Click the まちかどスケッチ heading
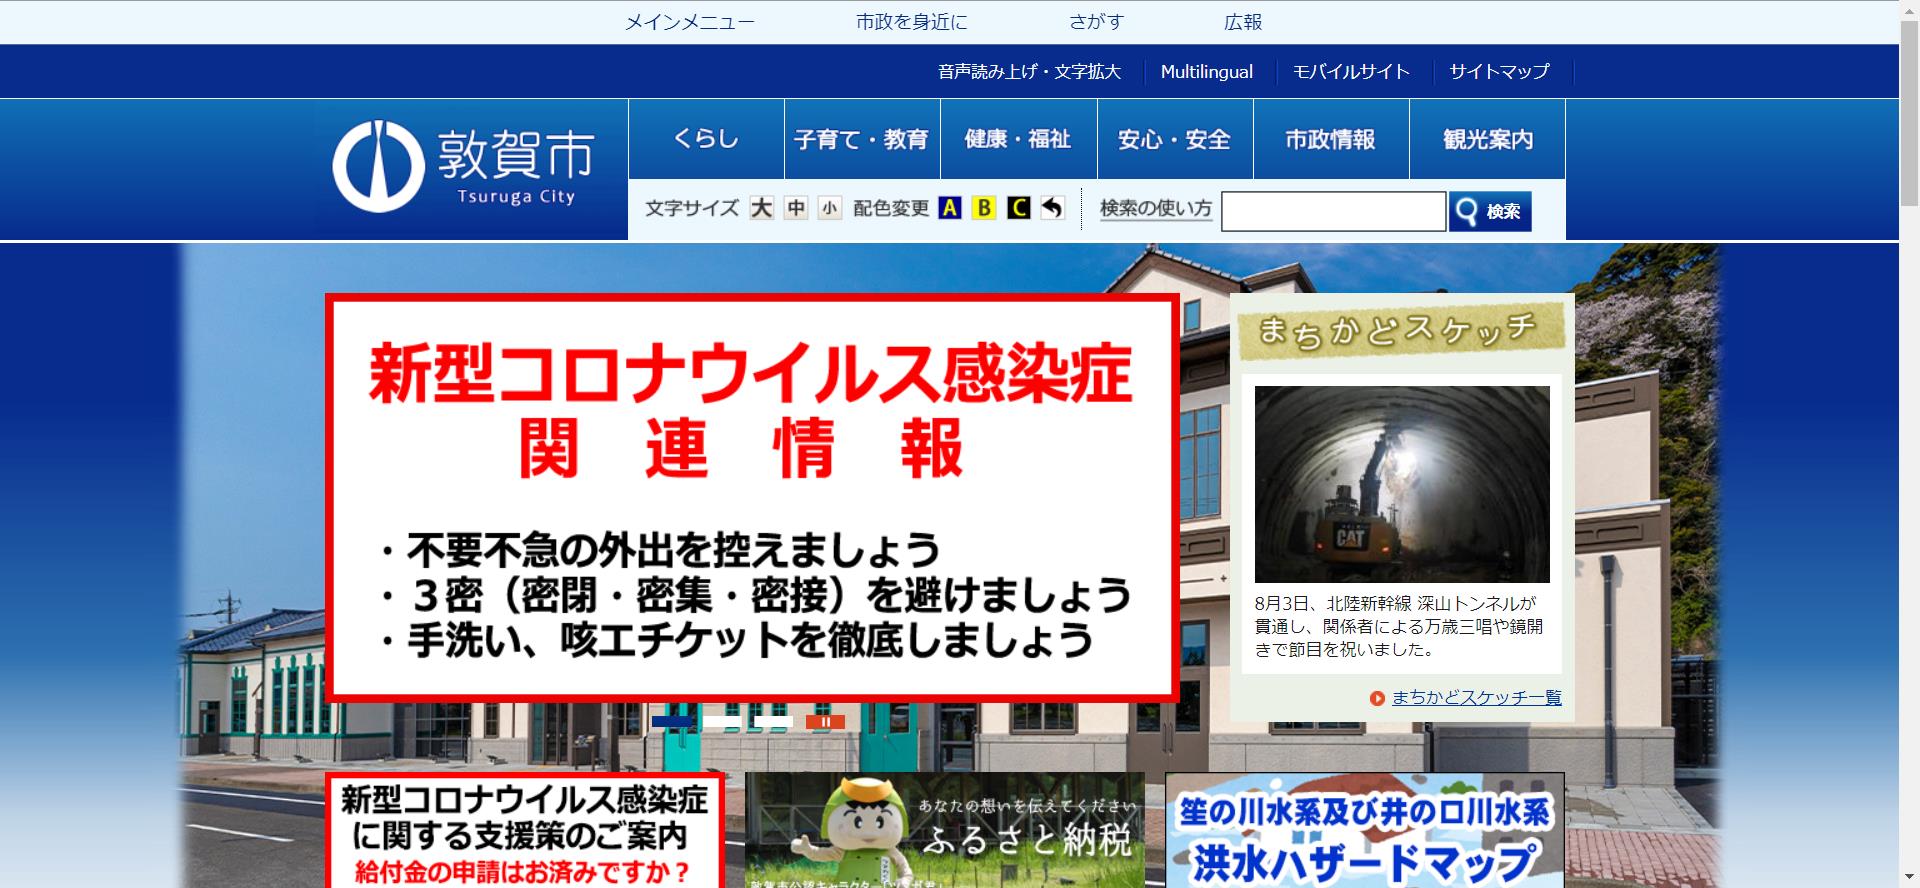The image size is (1920, 888). pyautogui.click(x=1401, y=331)
